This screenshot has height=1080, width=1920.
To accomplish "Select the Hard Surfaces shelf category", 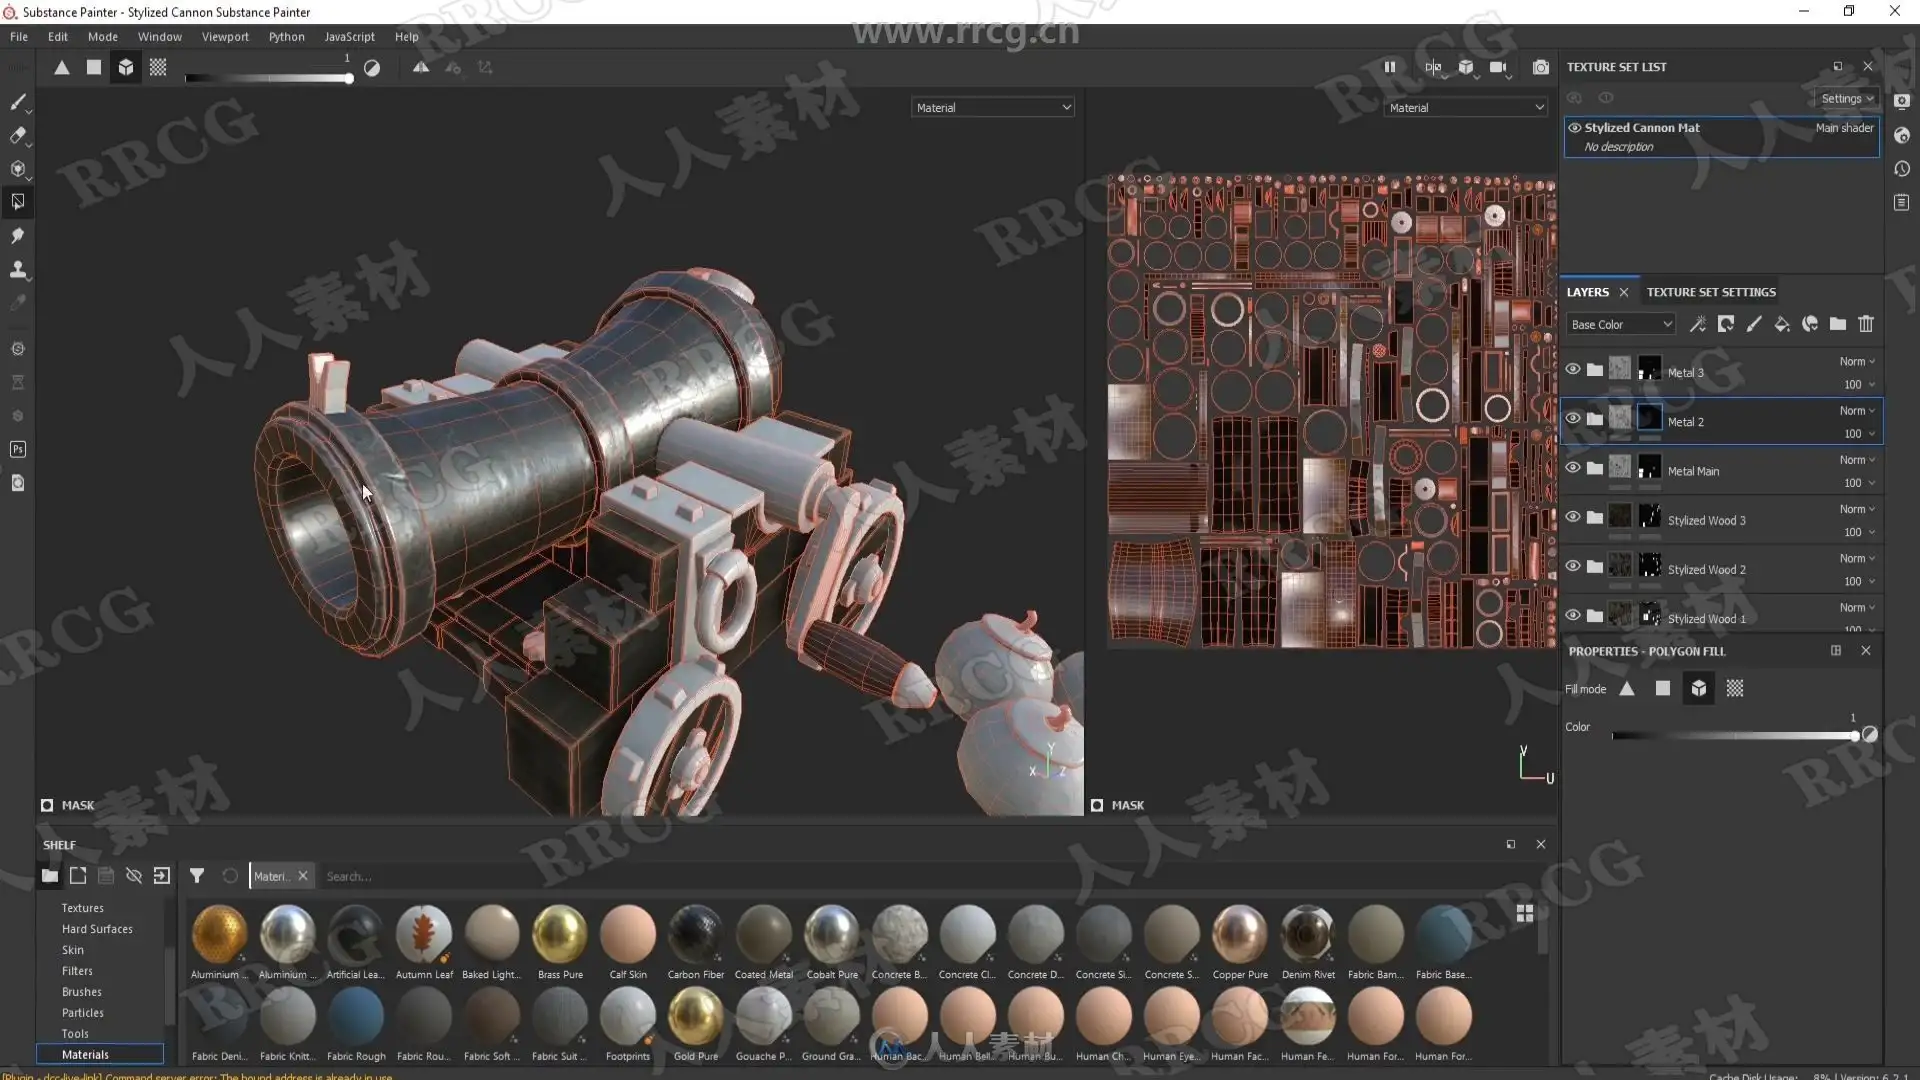I will click(x=97, y=929).
